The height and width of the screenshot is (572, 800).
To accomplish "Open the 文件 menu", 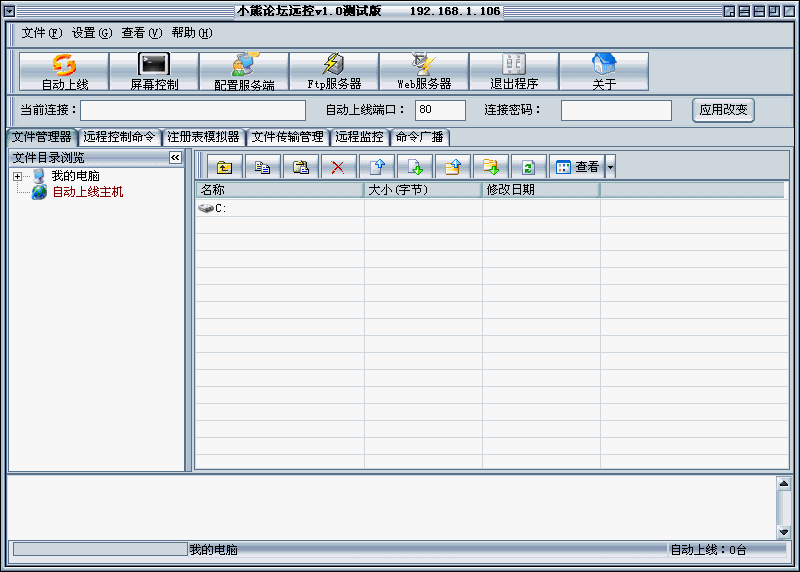I will [x=41, y=33].
